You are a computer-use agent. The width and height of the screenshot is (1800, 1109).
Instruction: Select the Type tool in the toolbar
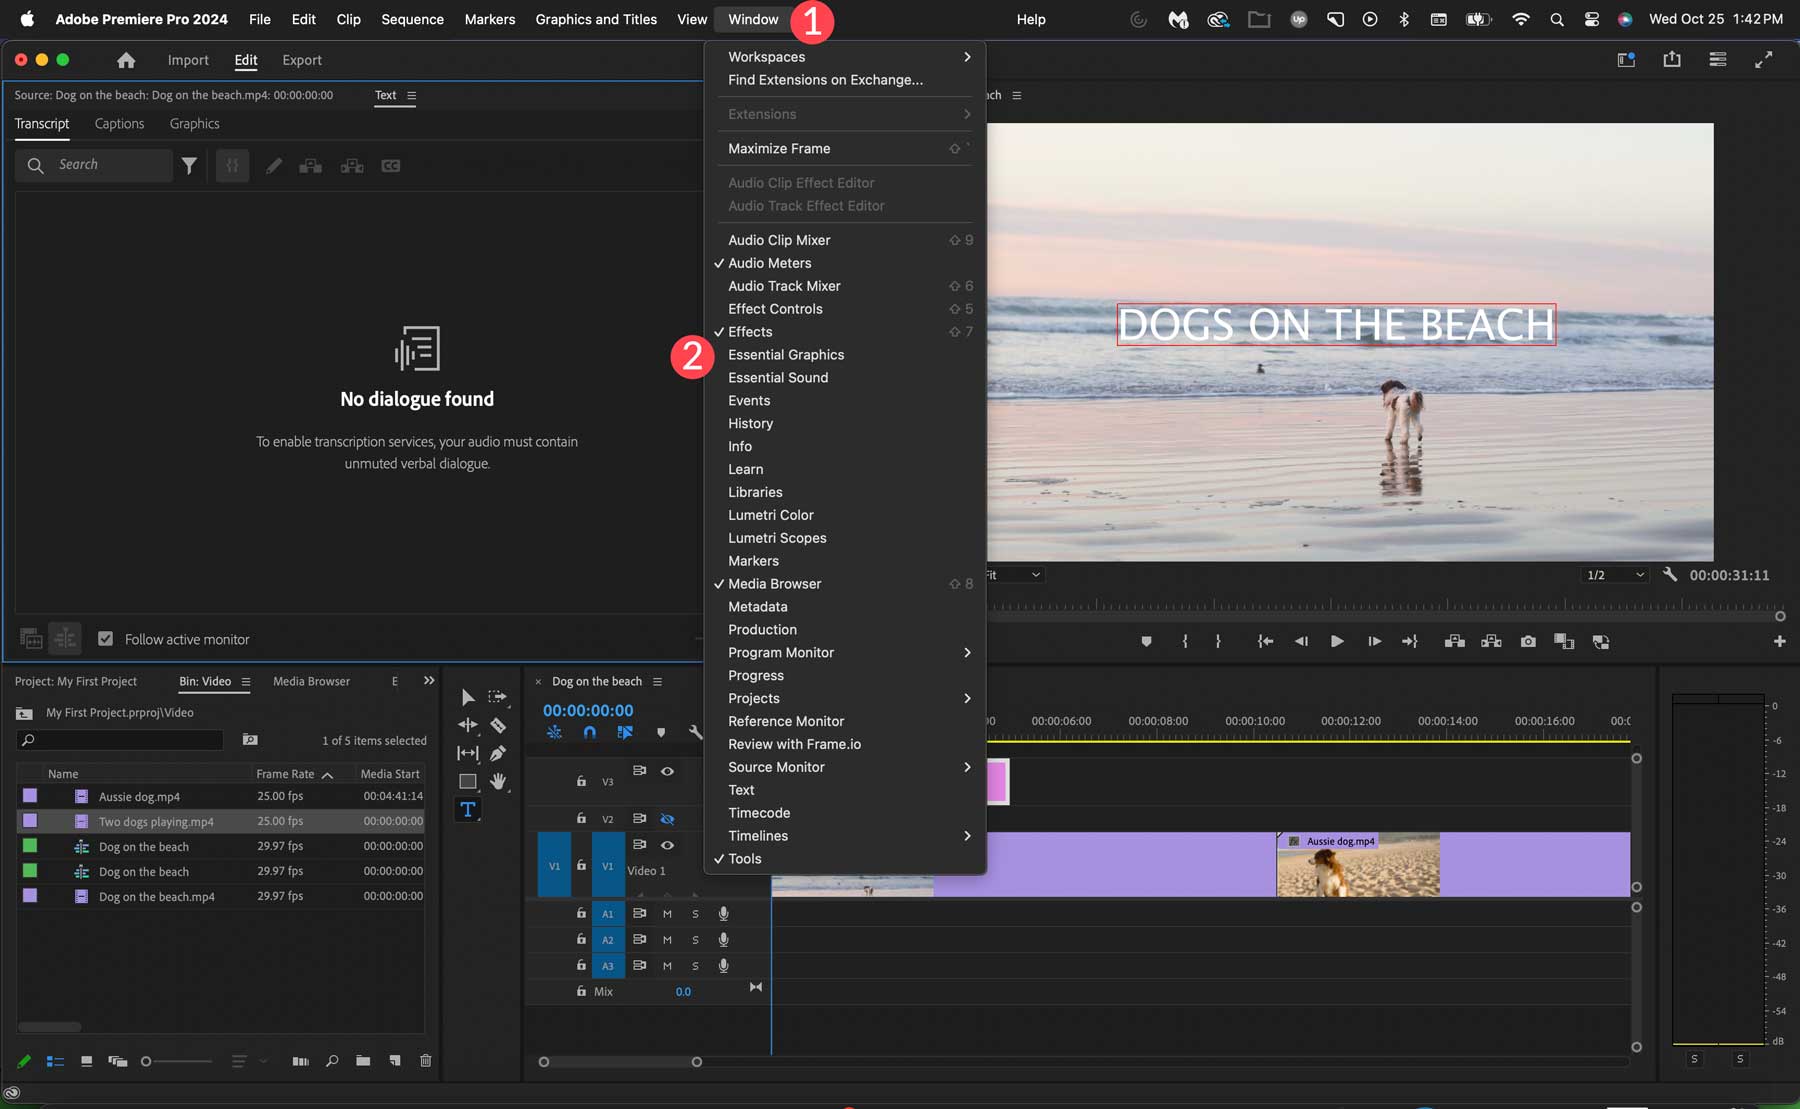467,808
